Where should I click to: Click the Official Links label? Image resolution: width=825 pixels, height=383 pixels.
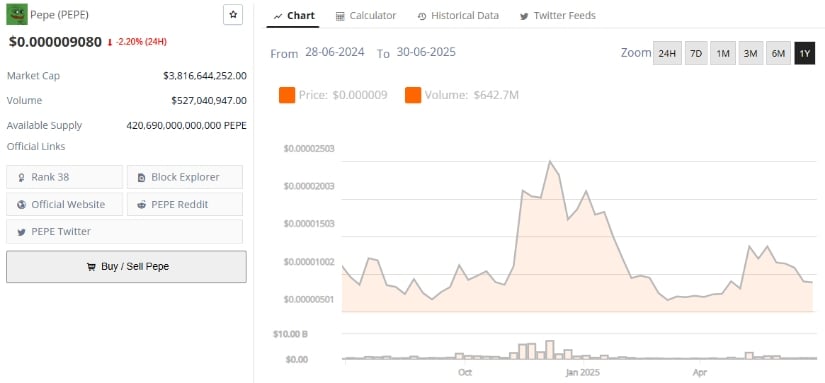[36, 147]
